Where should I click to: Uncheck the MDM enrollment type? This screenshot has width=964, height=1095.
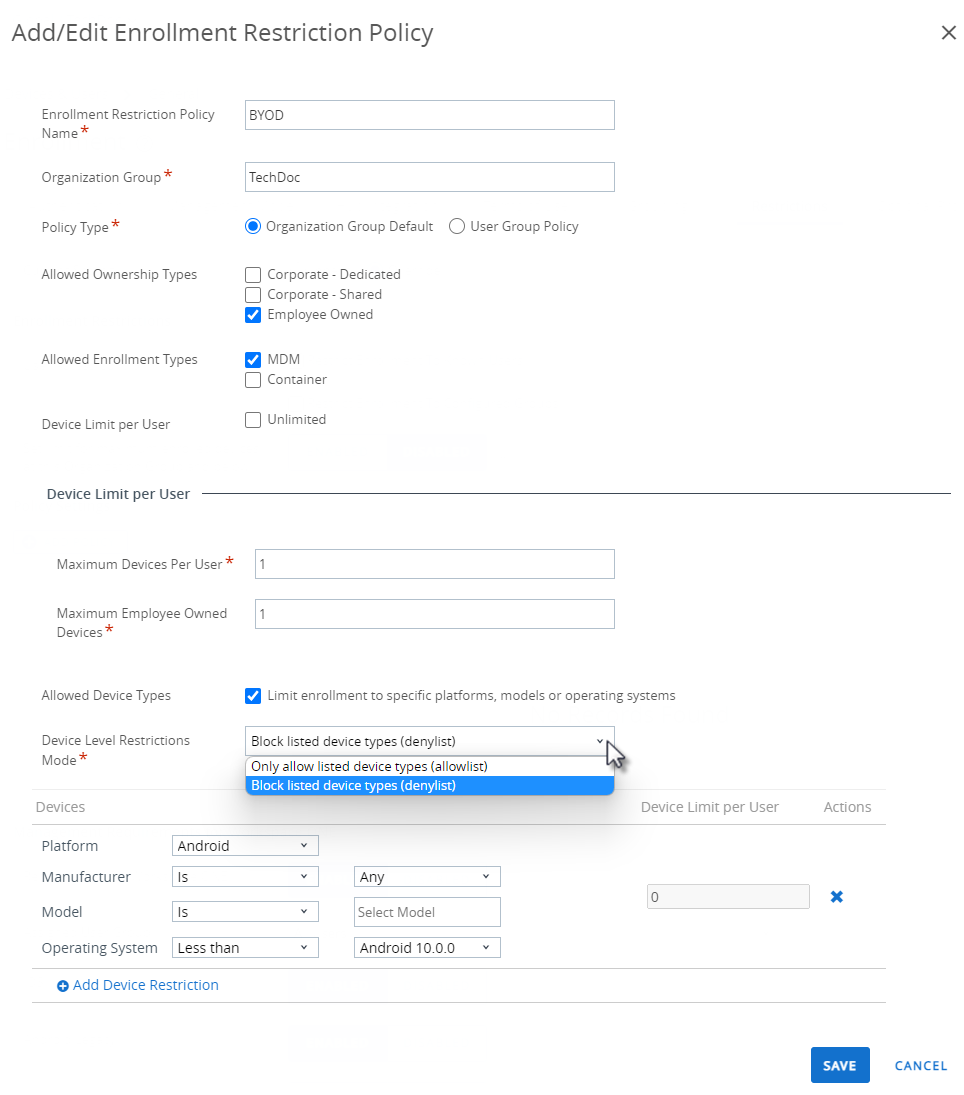[253, 360]
